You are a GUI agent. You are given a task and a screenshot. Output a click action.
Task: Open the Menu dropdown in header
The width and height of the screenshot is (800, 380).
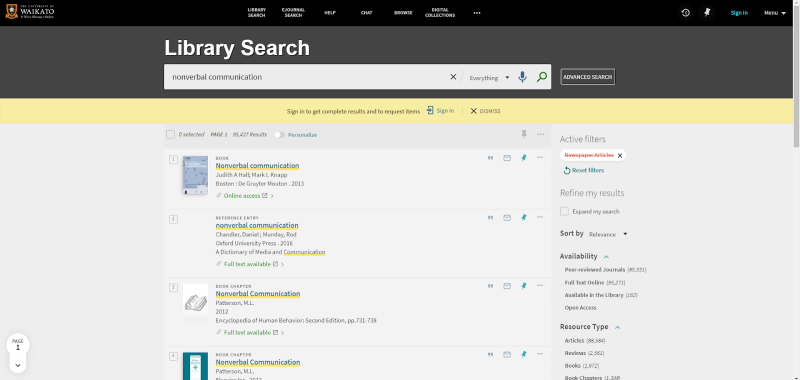coord(774,13)
